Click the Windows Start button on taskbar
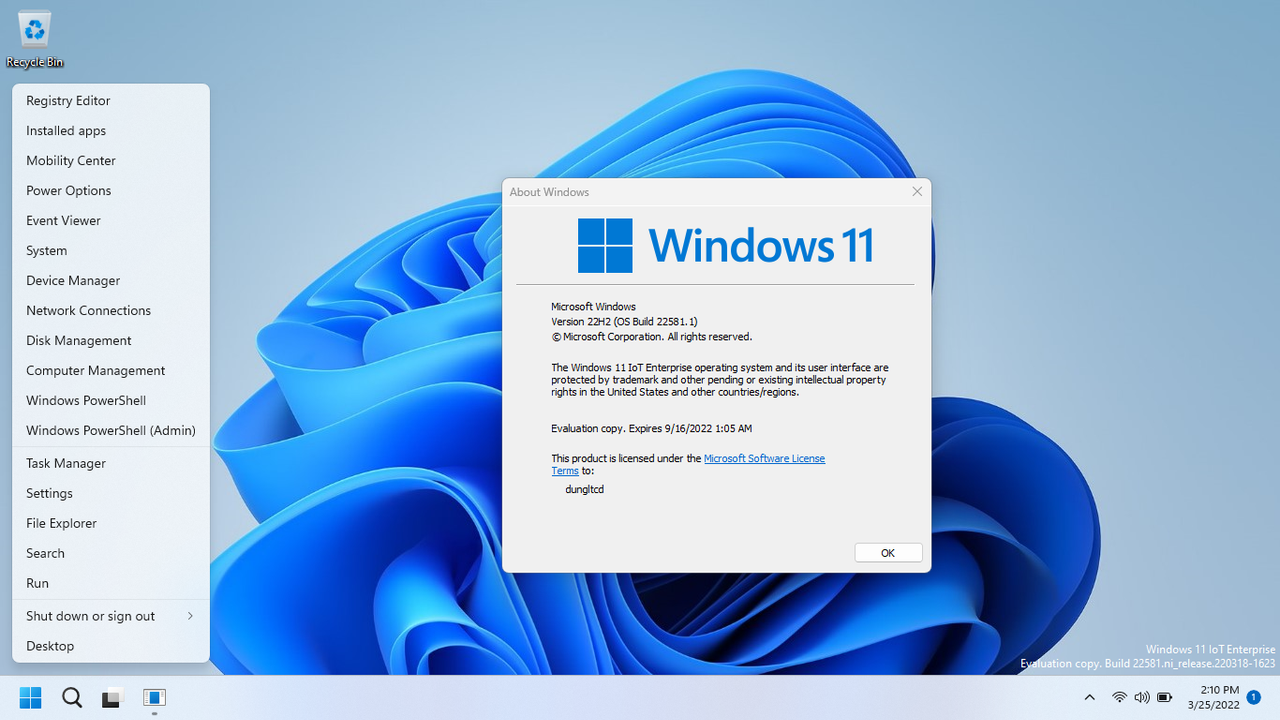1280x720 pixels. [x=31, y=697]
